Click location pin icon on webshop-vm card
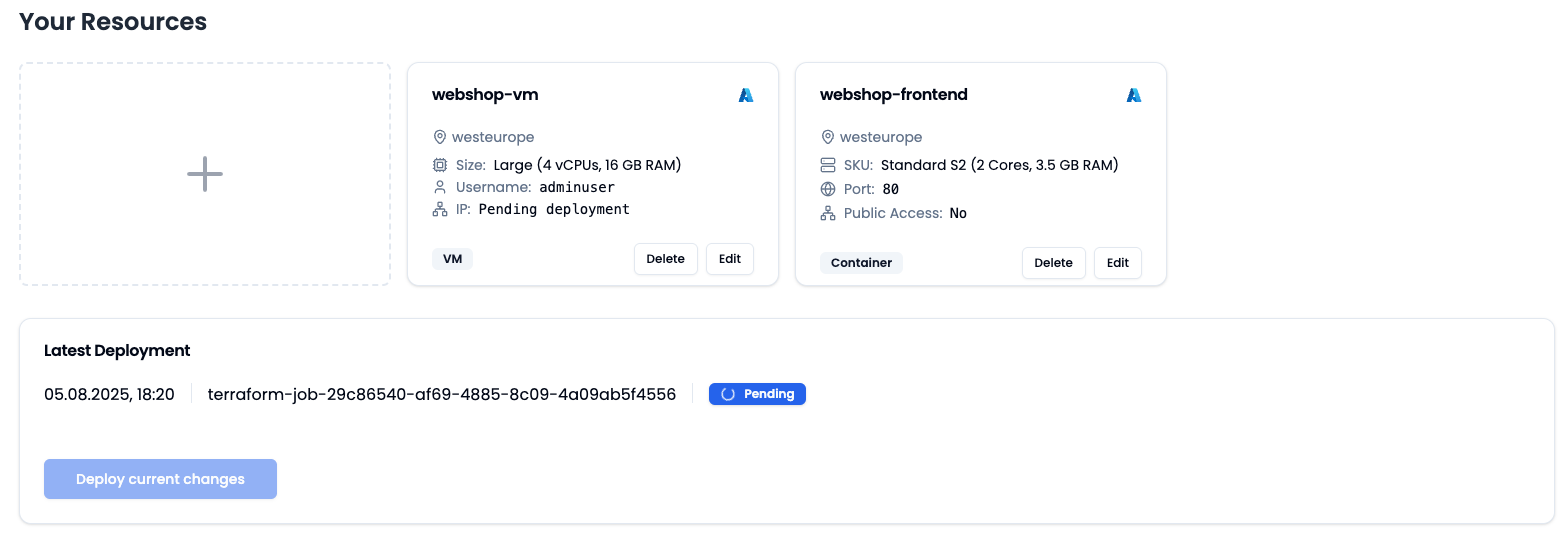This screenshot has width=1568, height=554. (x=439, y=137)
